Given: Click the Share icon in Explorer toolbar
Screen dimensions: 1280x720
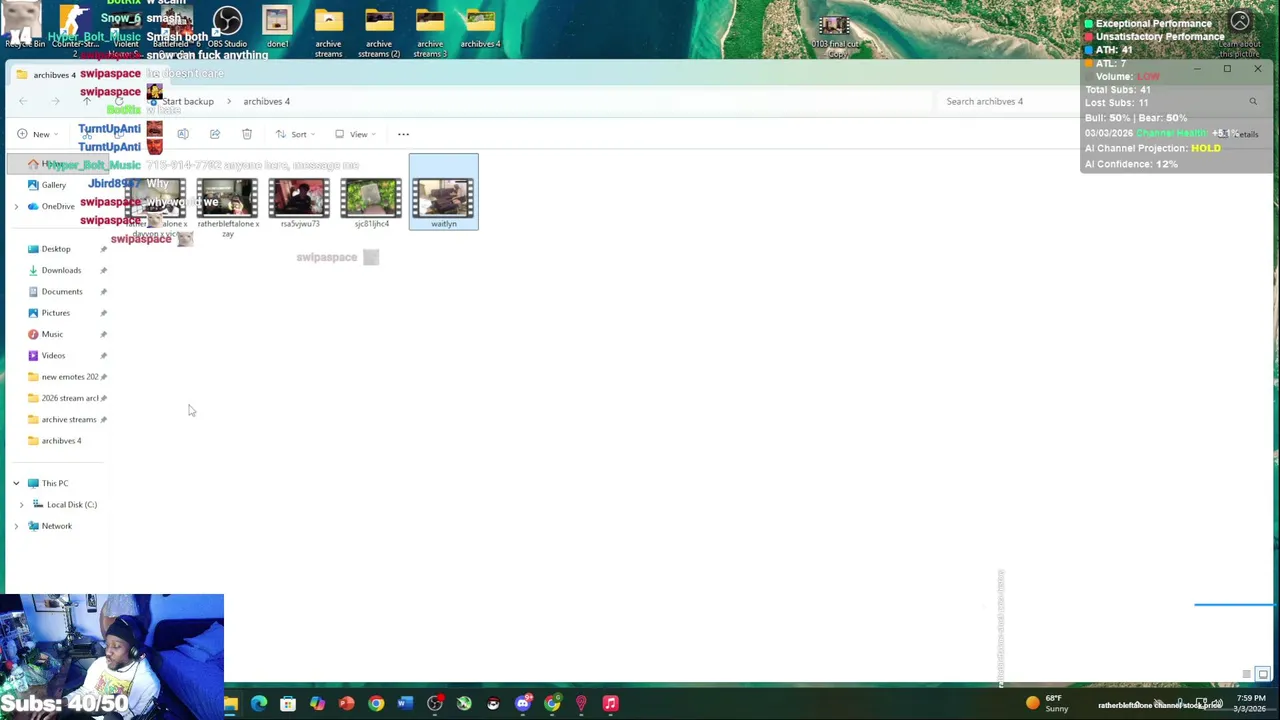Looking at the screenshot, I should 215,134.
